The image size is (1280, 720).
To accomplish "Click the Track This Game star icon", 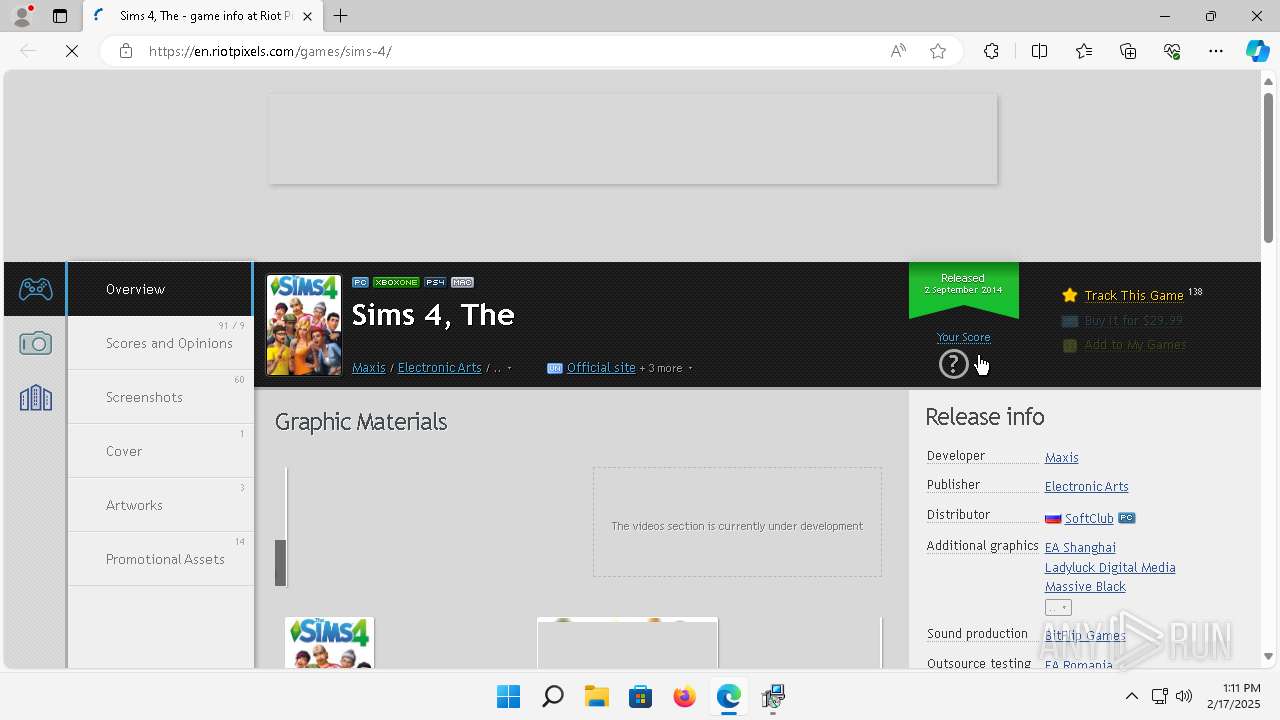I will [x=1070, y=295].
